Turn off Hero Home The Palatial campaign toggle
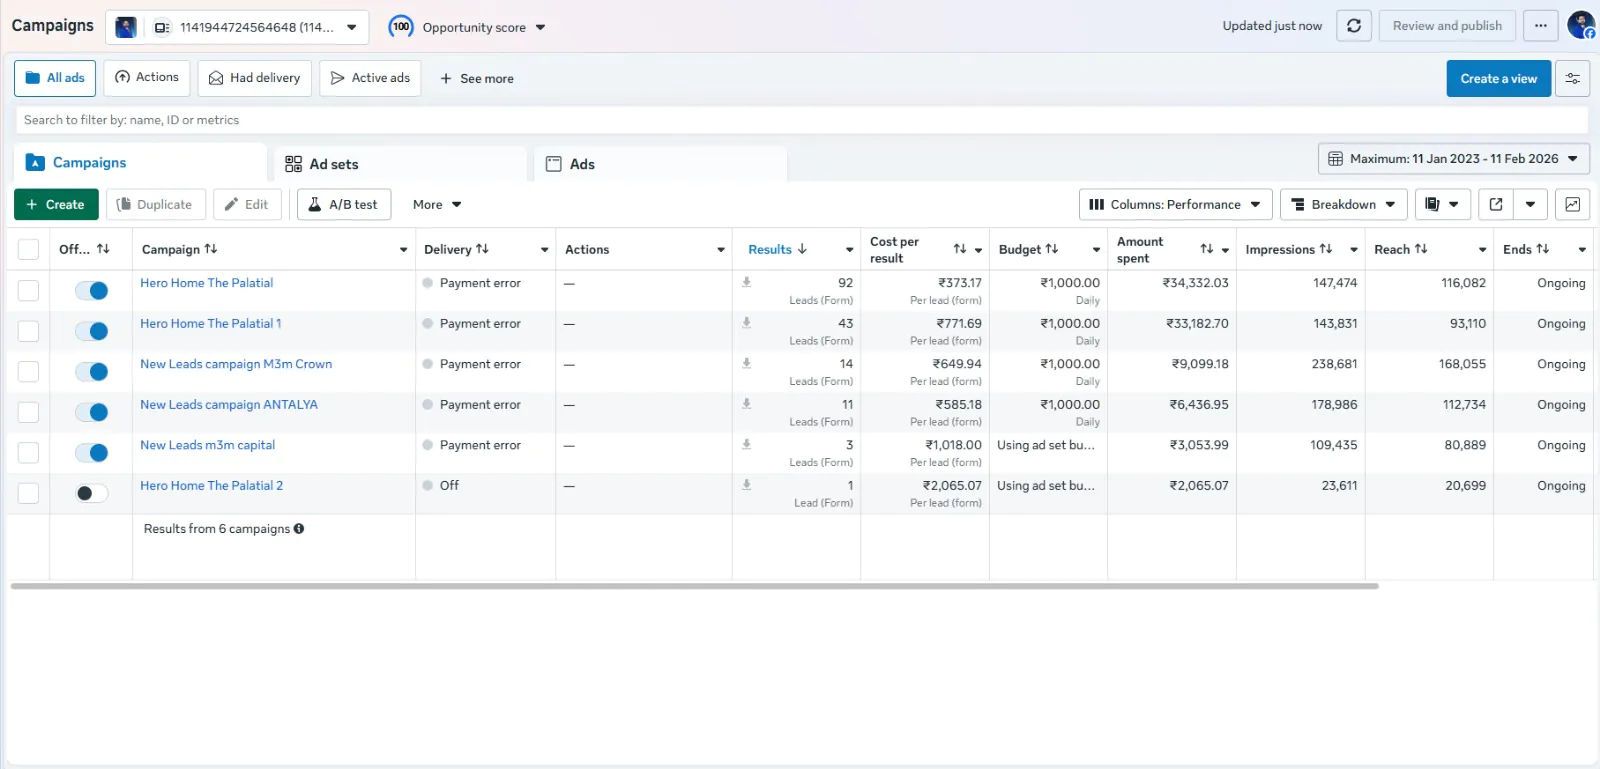This screenshot has height=769, width=1600. [92, 291]
